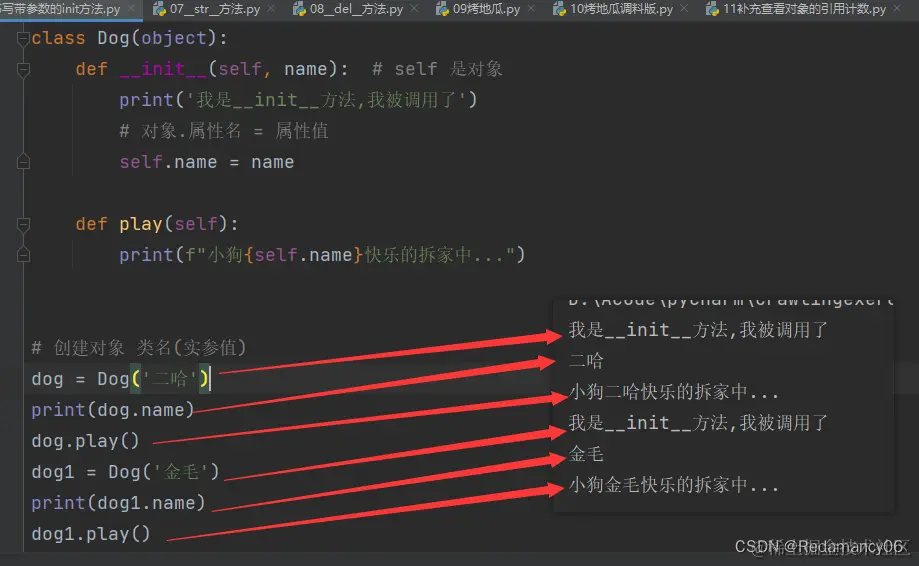Close the 11补充查看对象的引用计数.py tab
Image resolution: width=919 pixels, height=566 pixels.
coord(897,9)
